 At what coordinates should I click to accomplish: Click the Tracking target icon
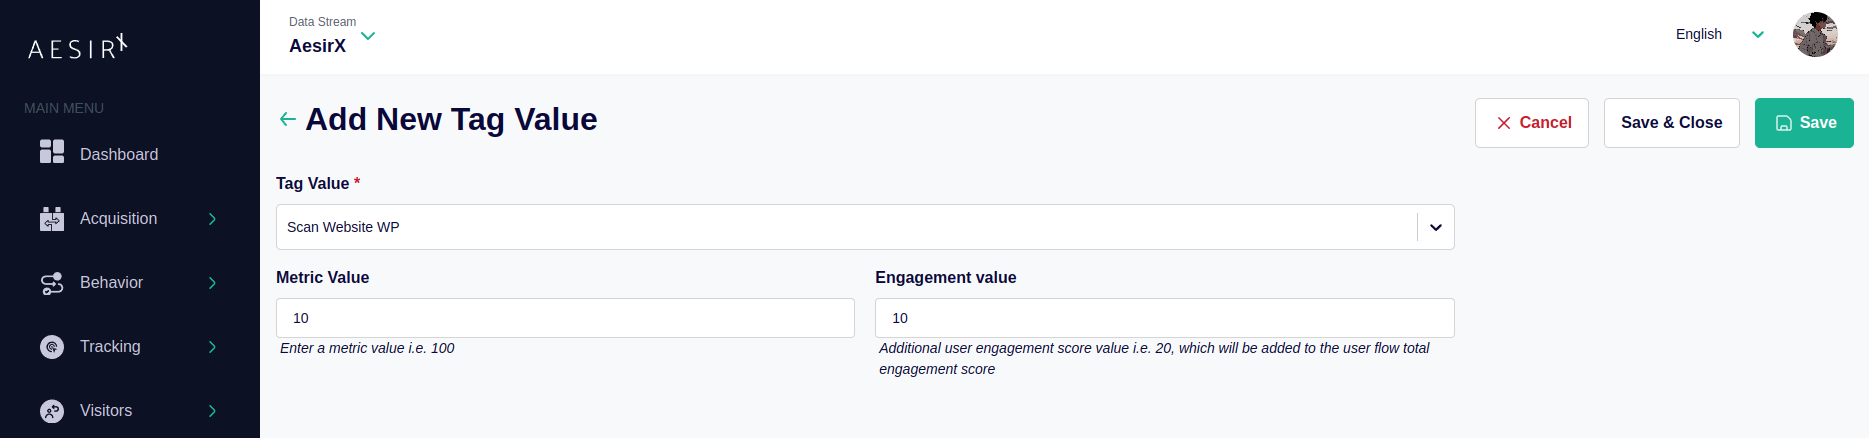click(x=52, y=347)
